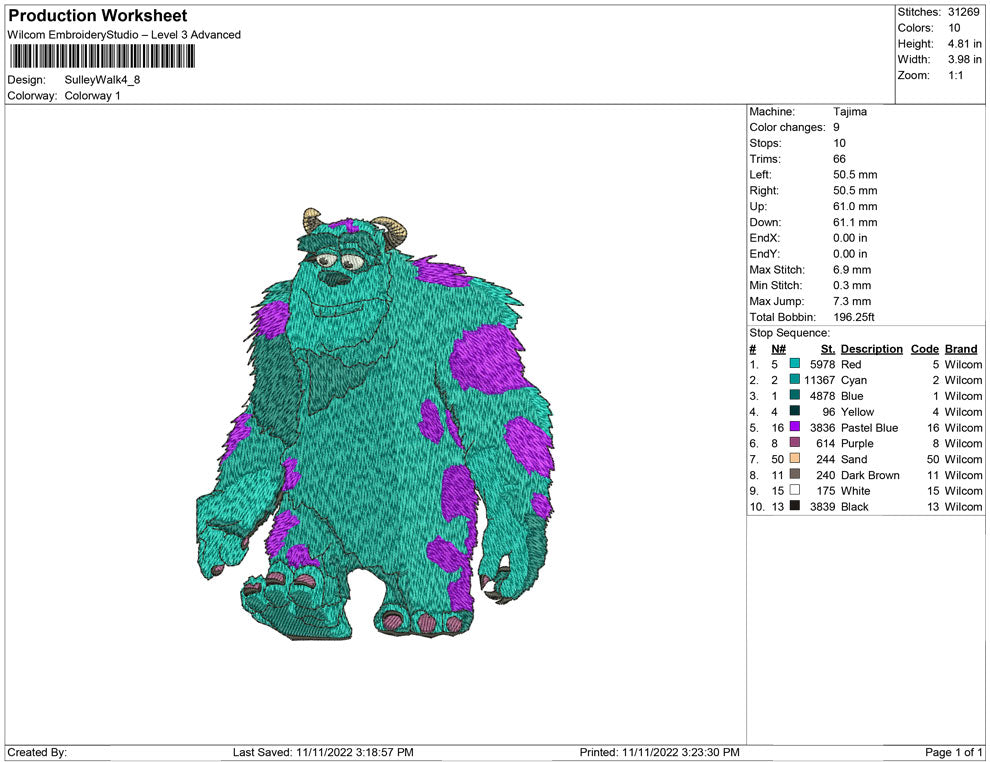Click the 'Description' column header
990x762 pixels.
point(871,349)
